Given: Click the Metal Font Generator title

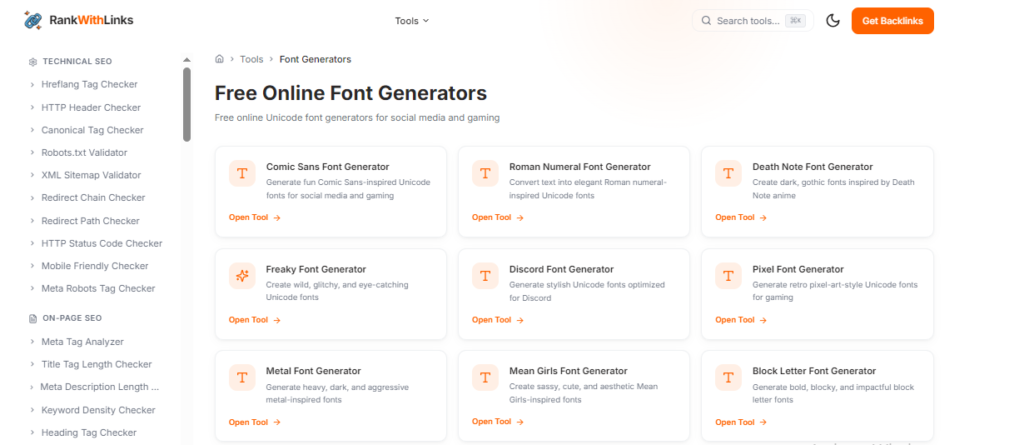Looking at the screenshot, I should (313, 371).
